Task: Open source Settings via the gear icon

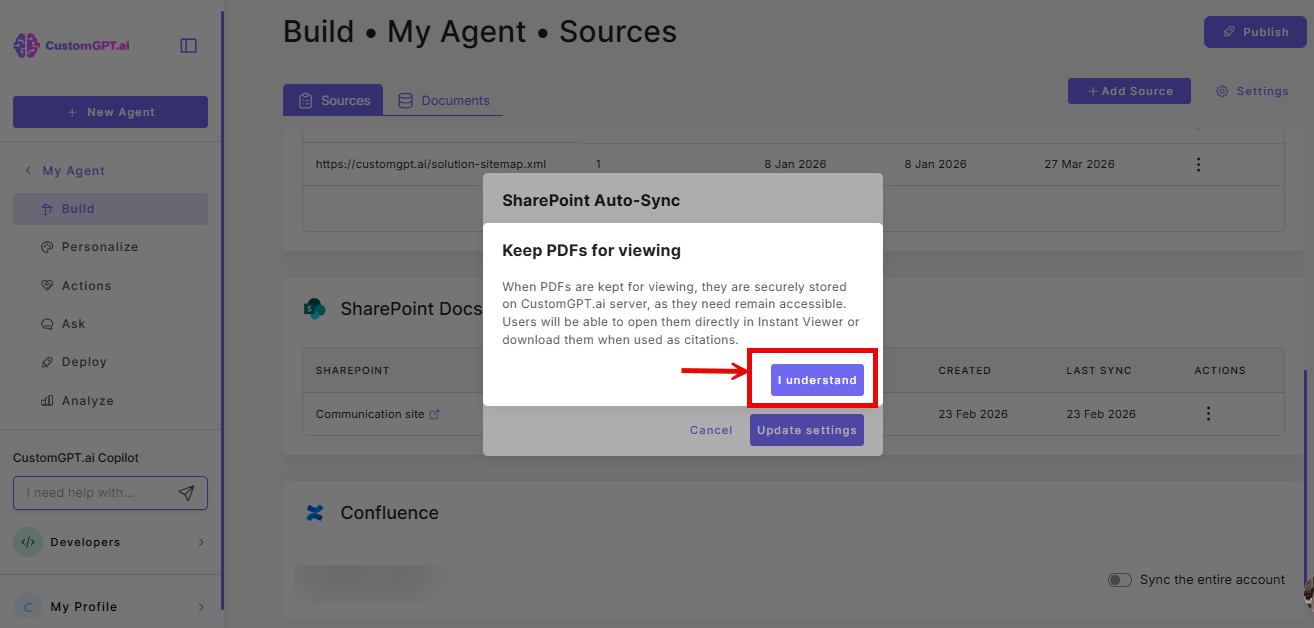Action: coord(1221,90)
